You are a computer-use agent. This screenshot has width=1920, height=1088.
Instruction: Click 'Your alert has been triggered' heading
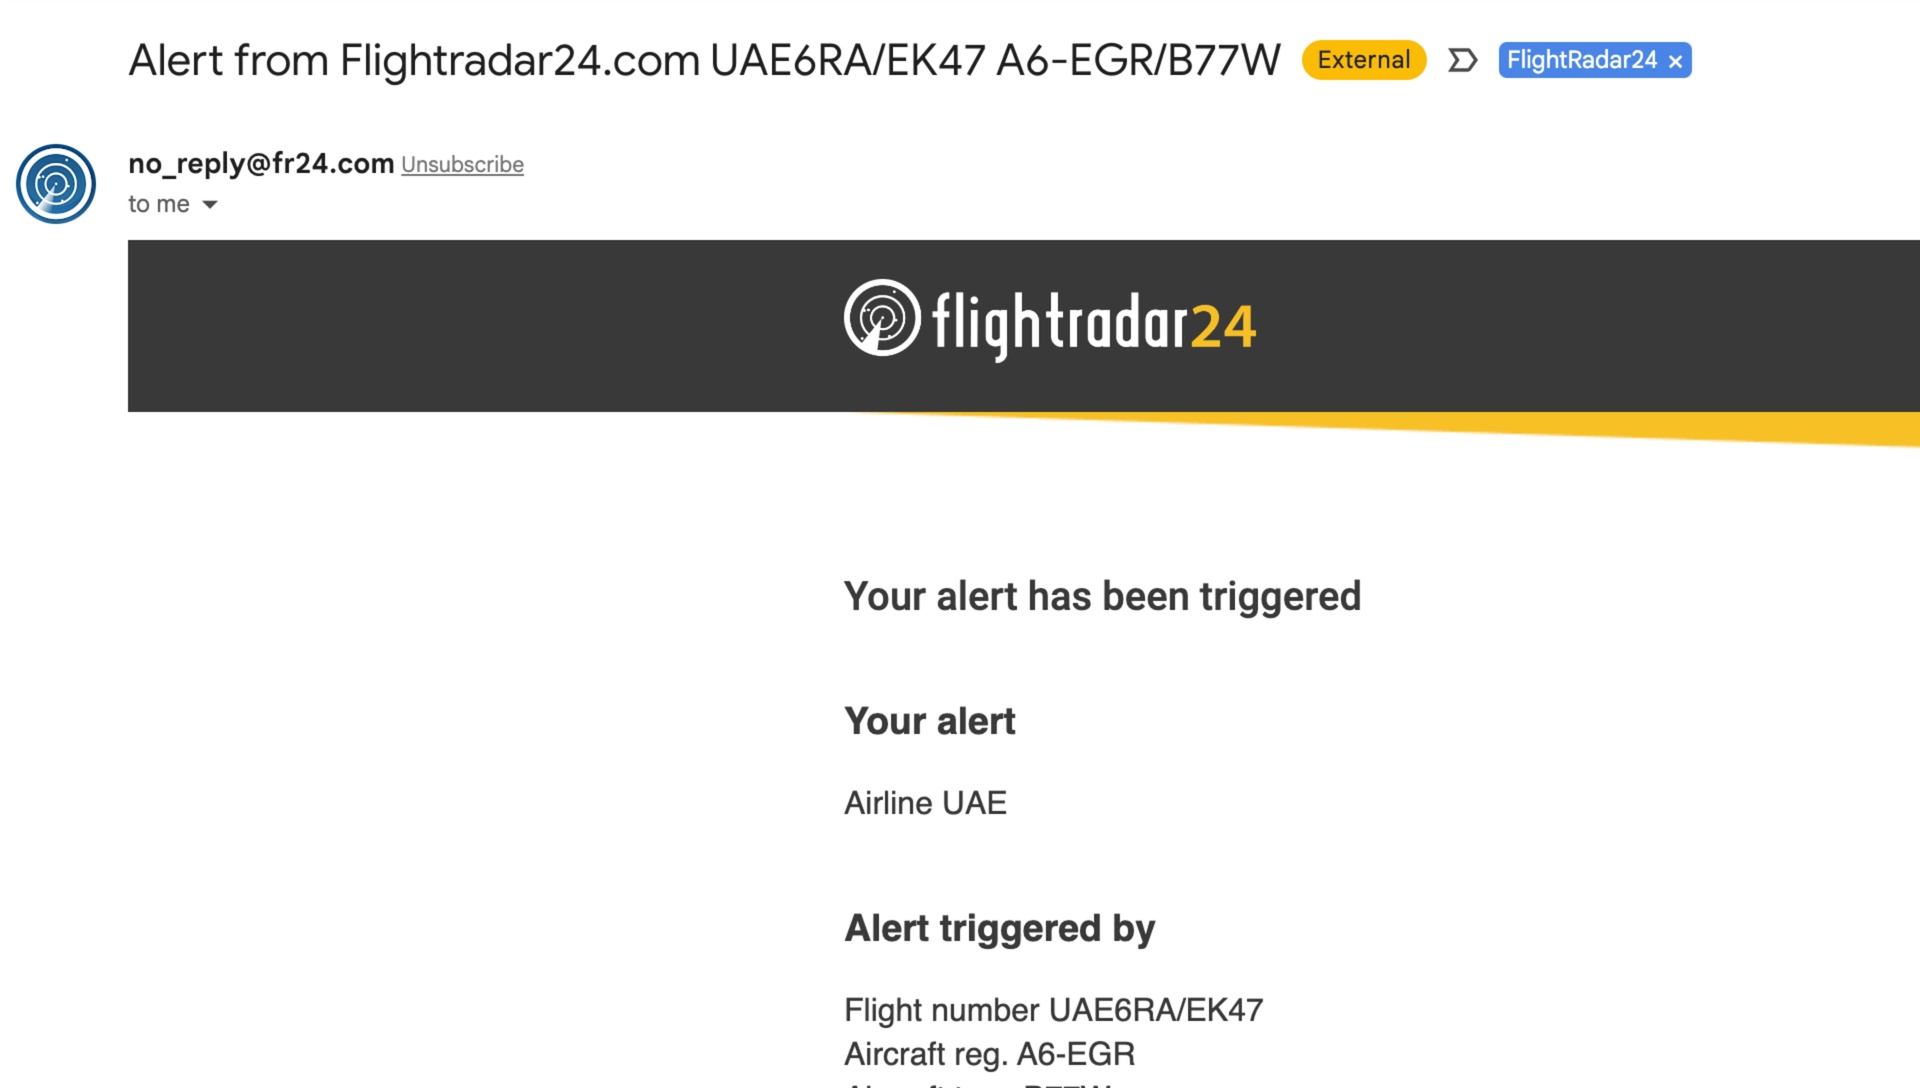click(x=1102, y=597)
